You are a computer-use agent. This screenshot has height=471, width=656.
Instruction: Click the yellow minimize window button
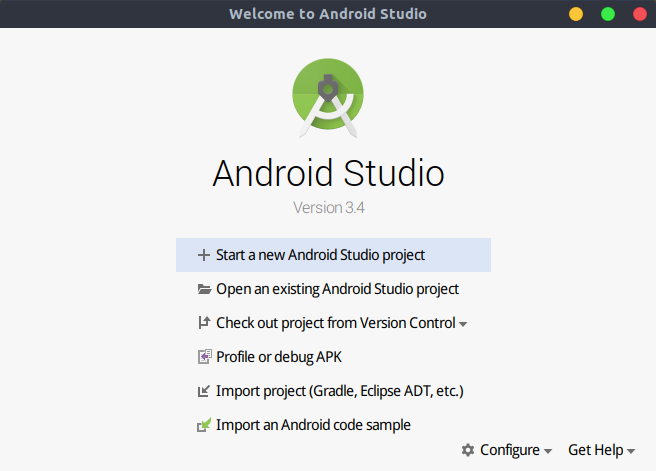[x=576, y=14]
